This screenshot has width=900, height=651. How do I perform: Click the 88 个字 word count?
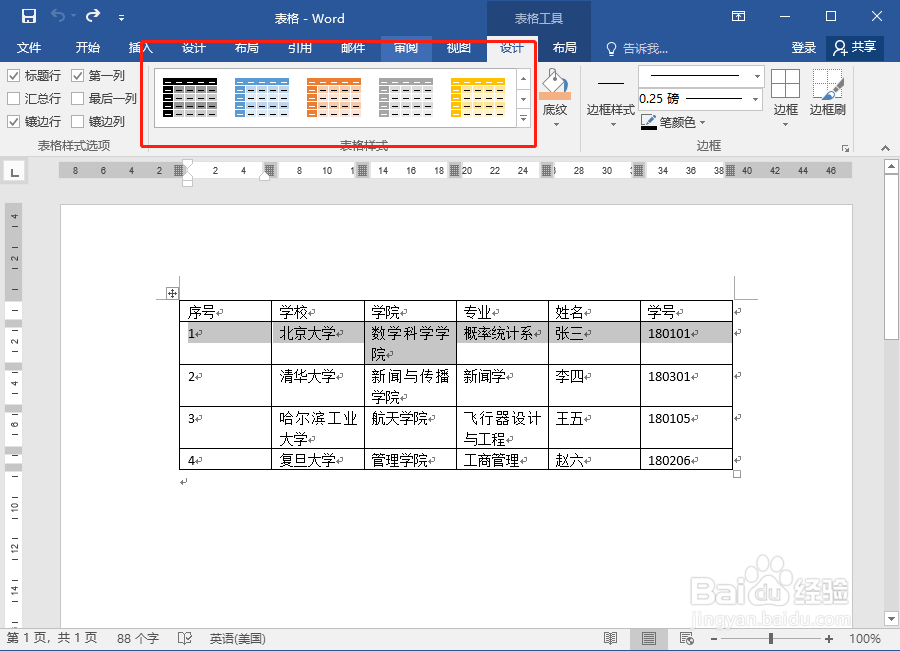tap(138, 638)
